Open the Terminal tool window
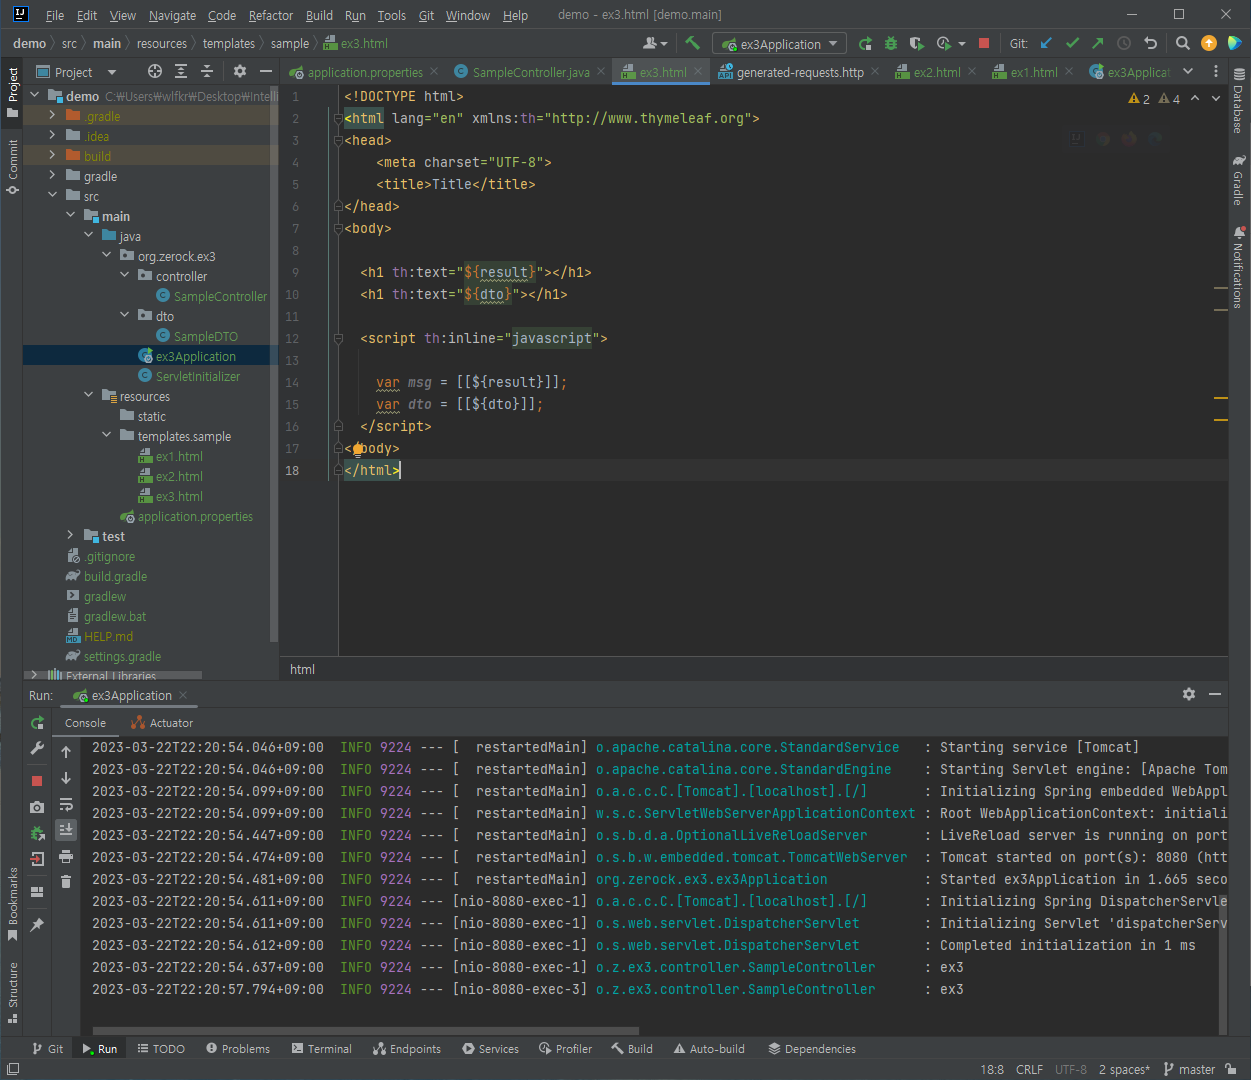1251x1080 pixels. pyautogui.click(x=321, y=1049)
